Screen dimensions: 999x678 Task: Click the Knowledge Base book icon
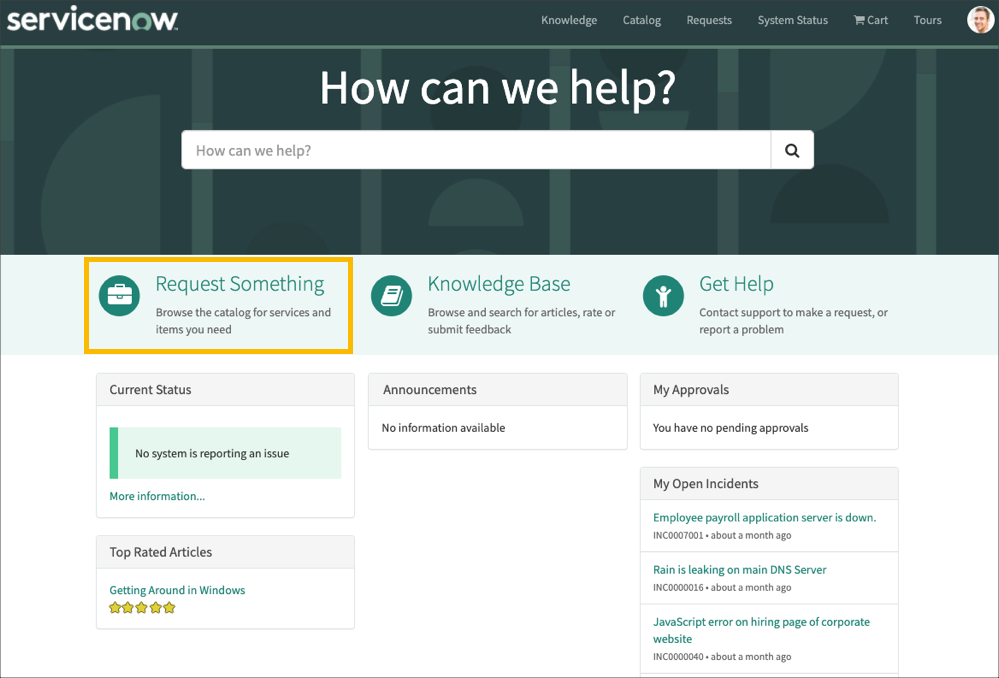pyautogui.click(x=391, y=295)
